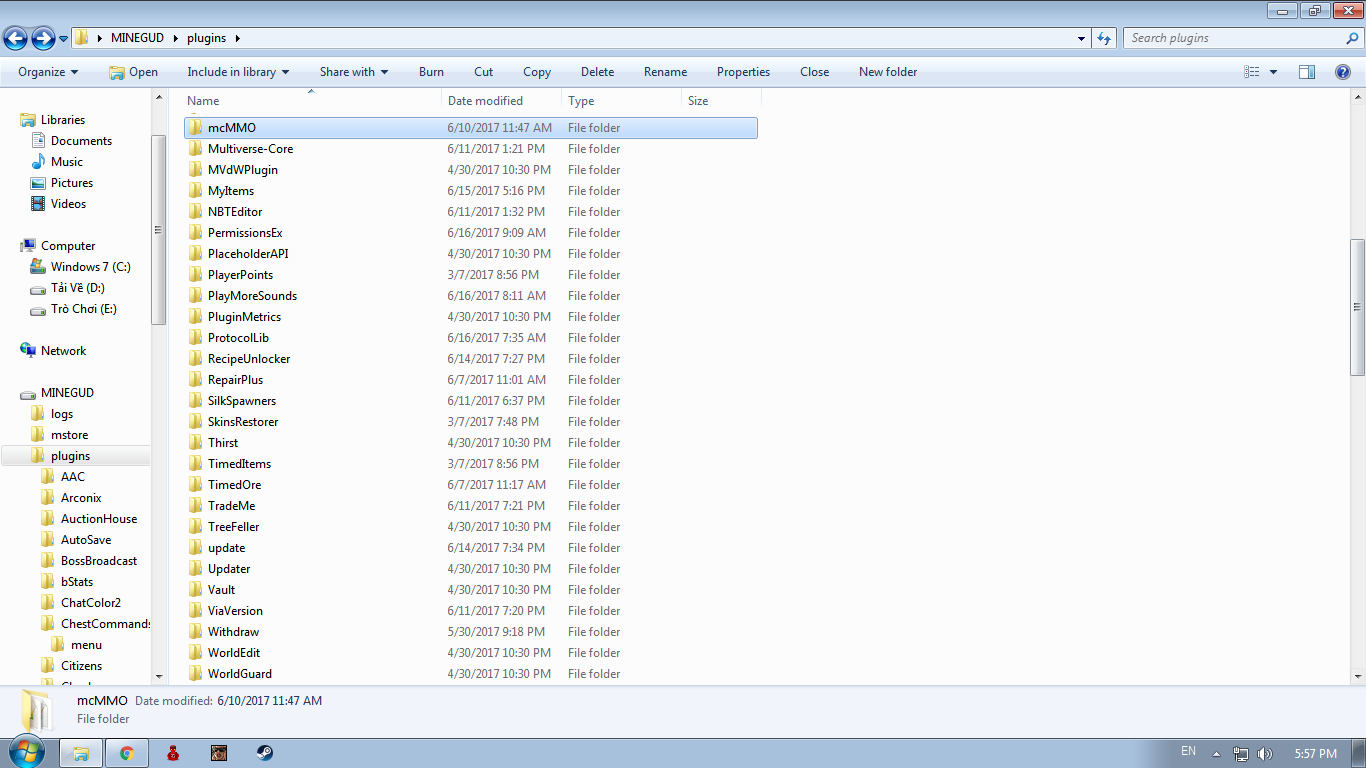The image size is (1366, 768).
Task: Open the address bar history dropdown
Action: pos(1082,39)
